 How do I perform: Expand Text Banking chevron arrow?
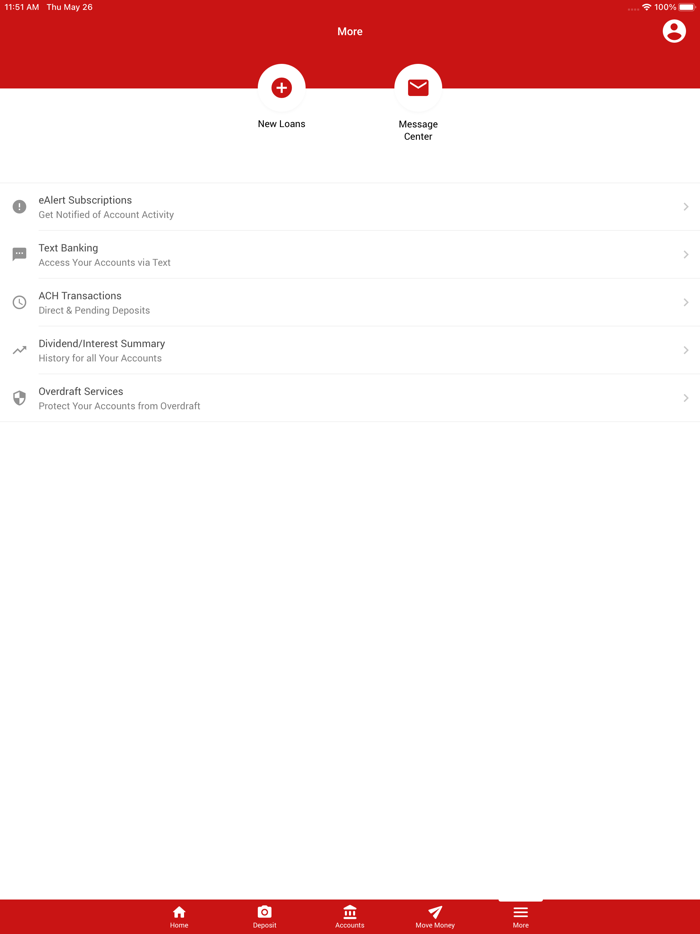(686, 254)
